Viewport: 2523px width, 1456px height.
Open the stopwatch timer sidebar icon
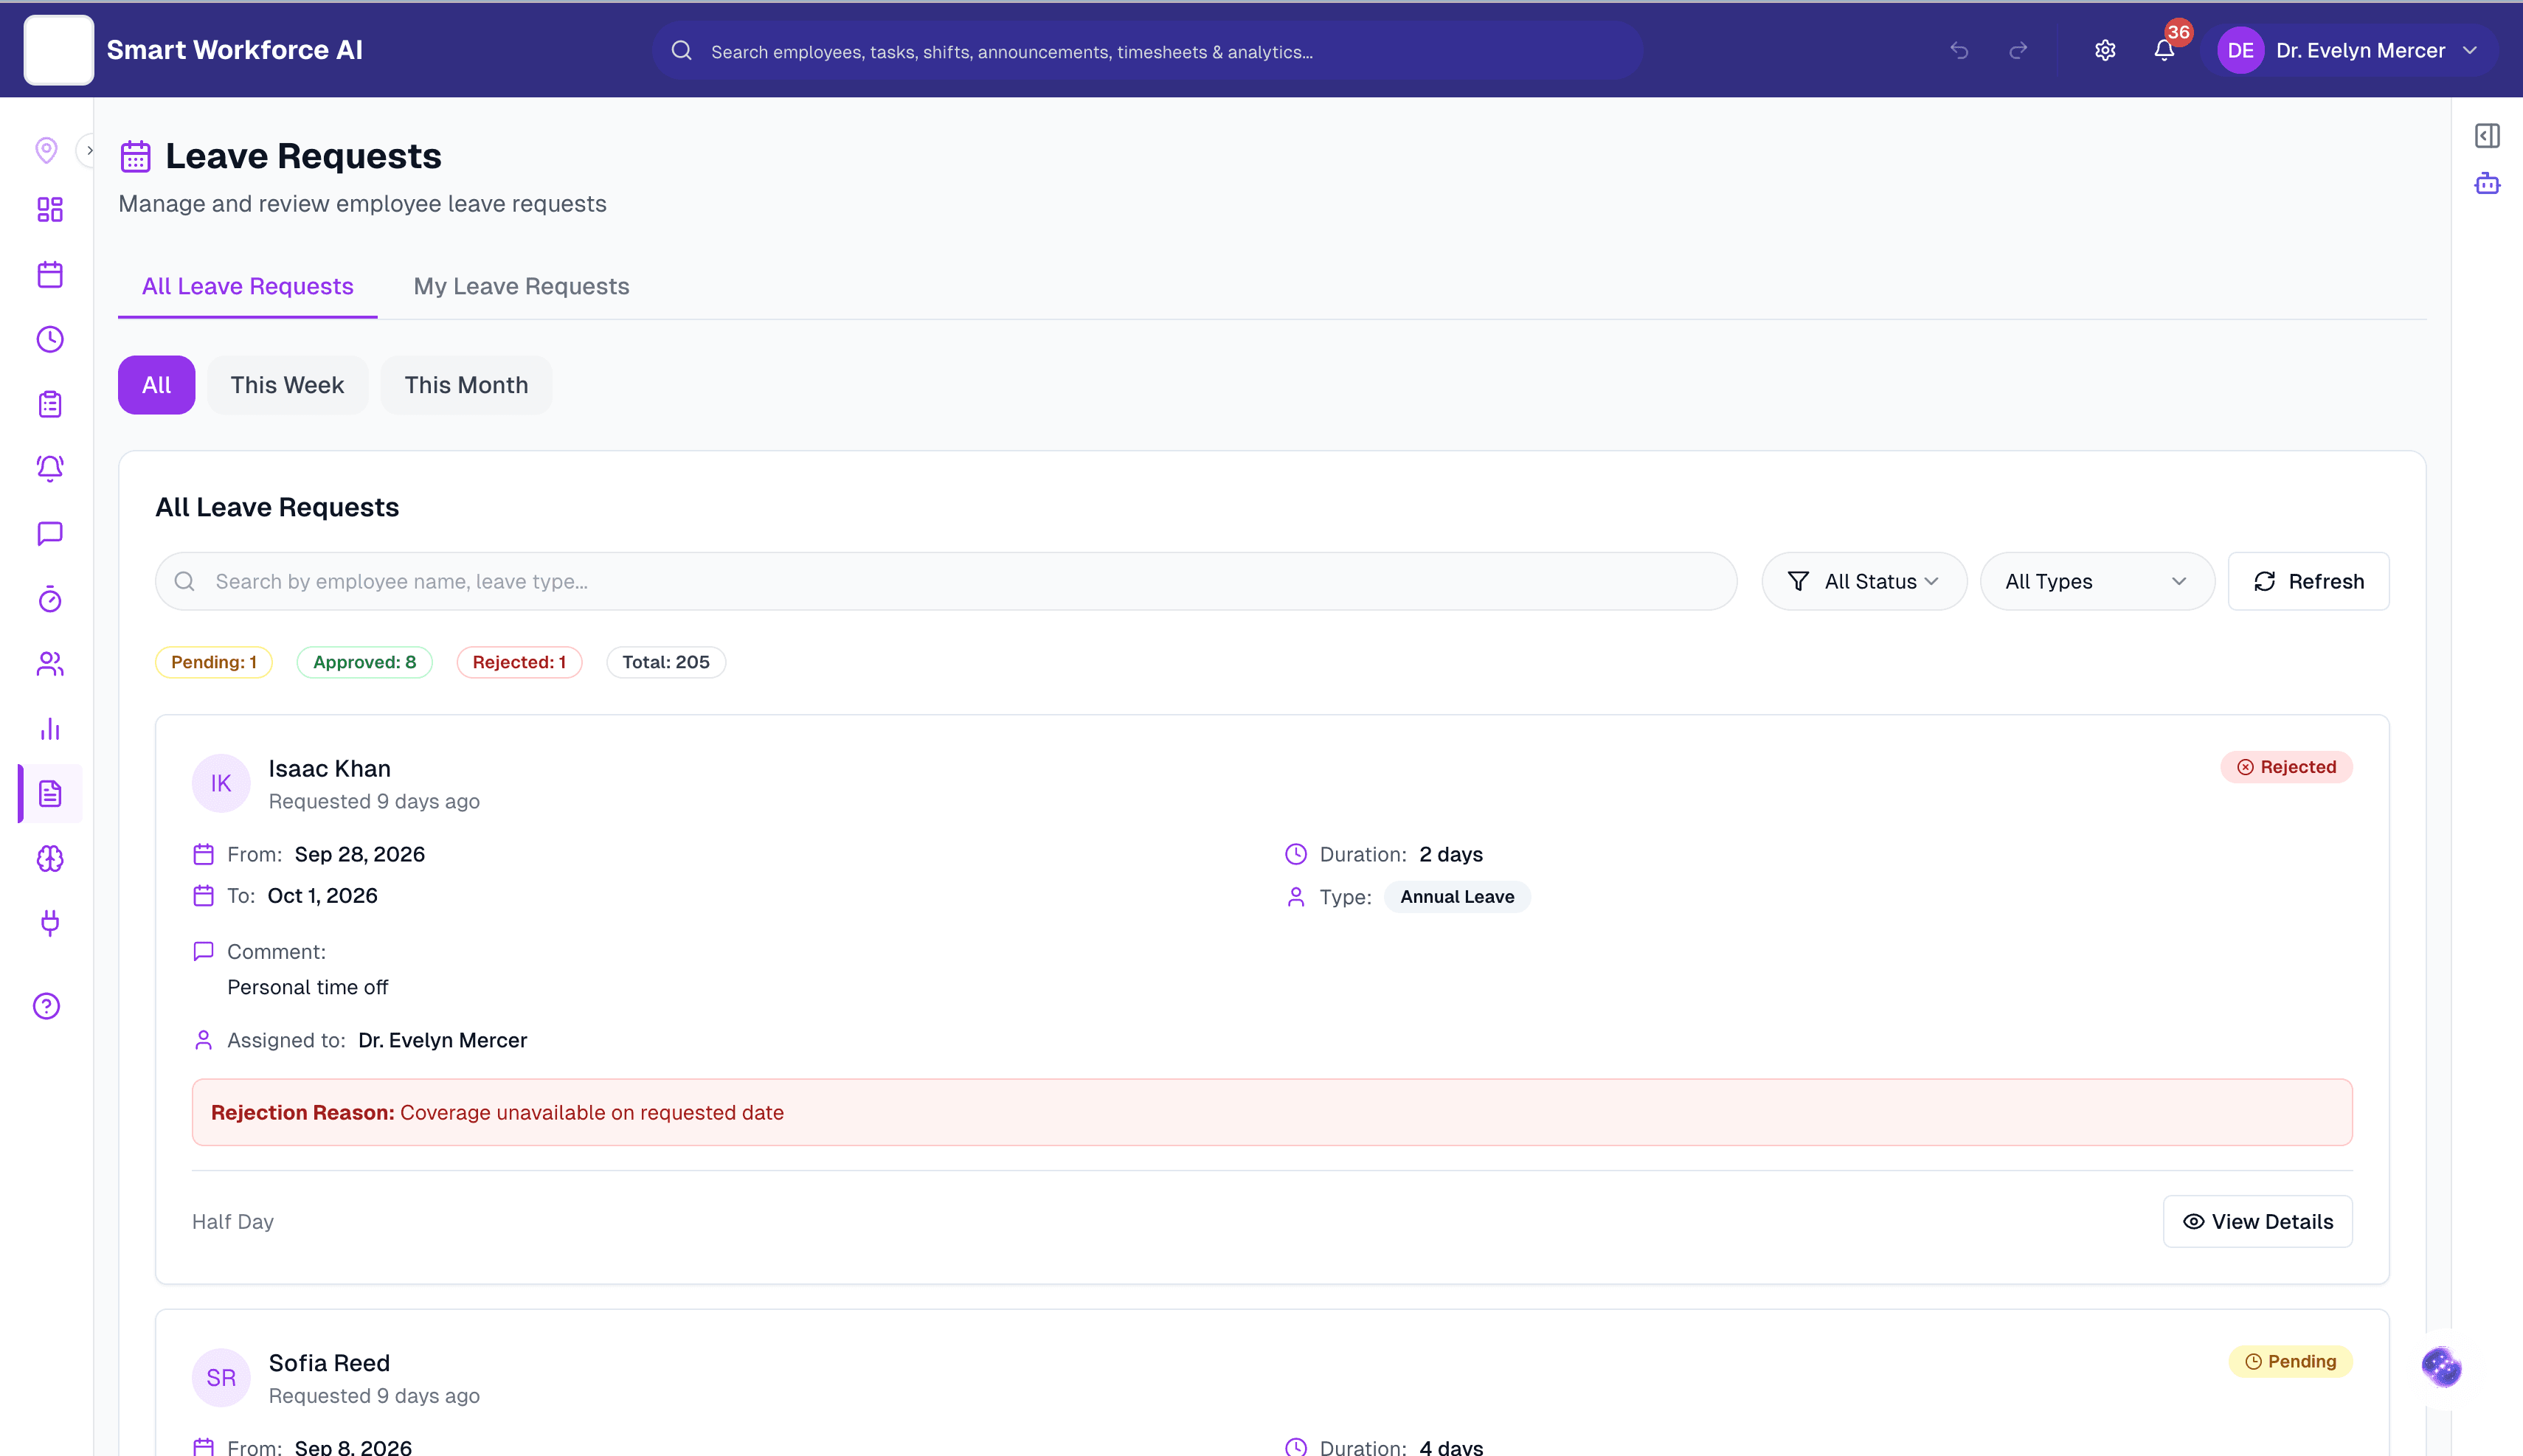50,599
